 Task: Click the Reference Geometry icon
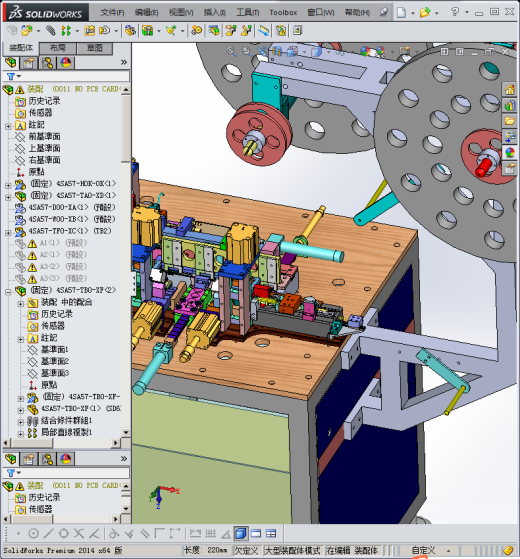(171, 31)
